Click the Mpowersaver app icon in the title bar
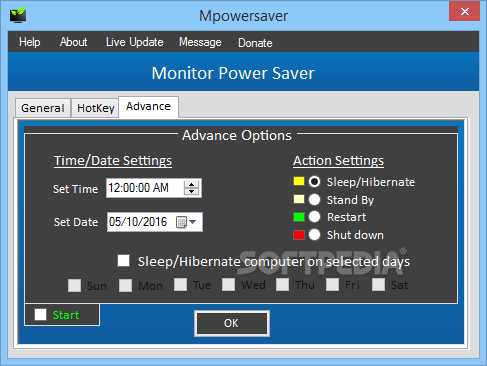 [18, 15]
